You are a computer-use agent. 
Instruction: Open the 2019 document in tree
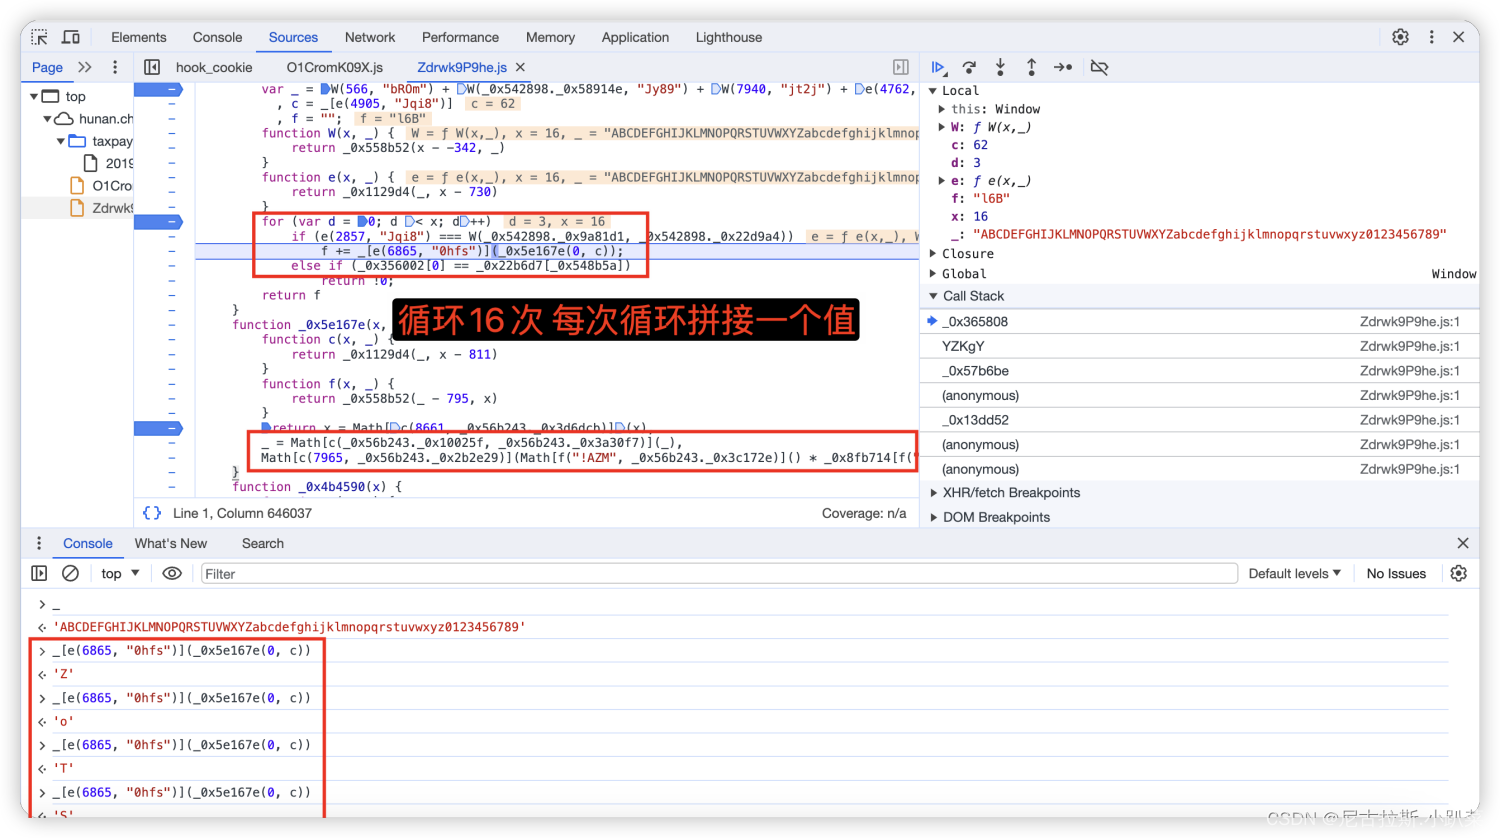pos(108,163)
